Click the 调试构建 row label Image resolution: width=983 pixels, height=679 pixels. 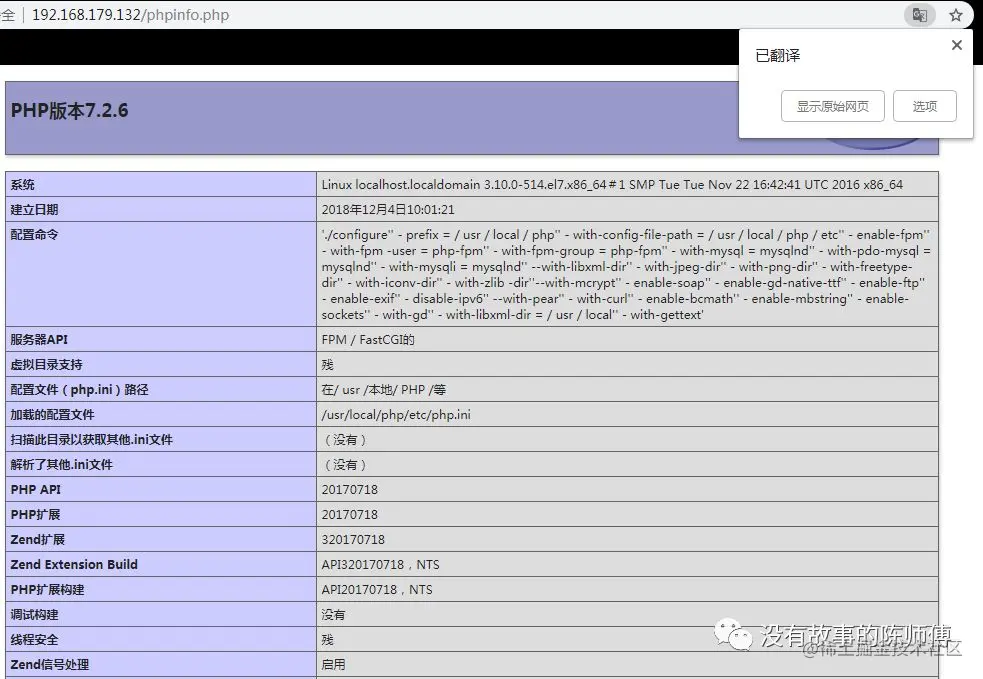tap(34, 614)
